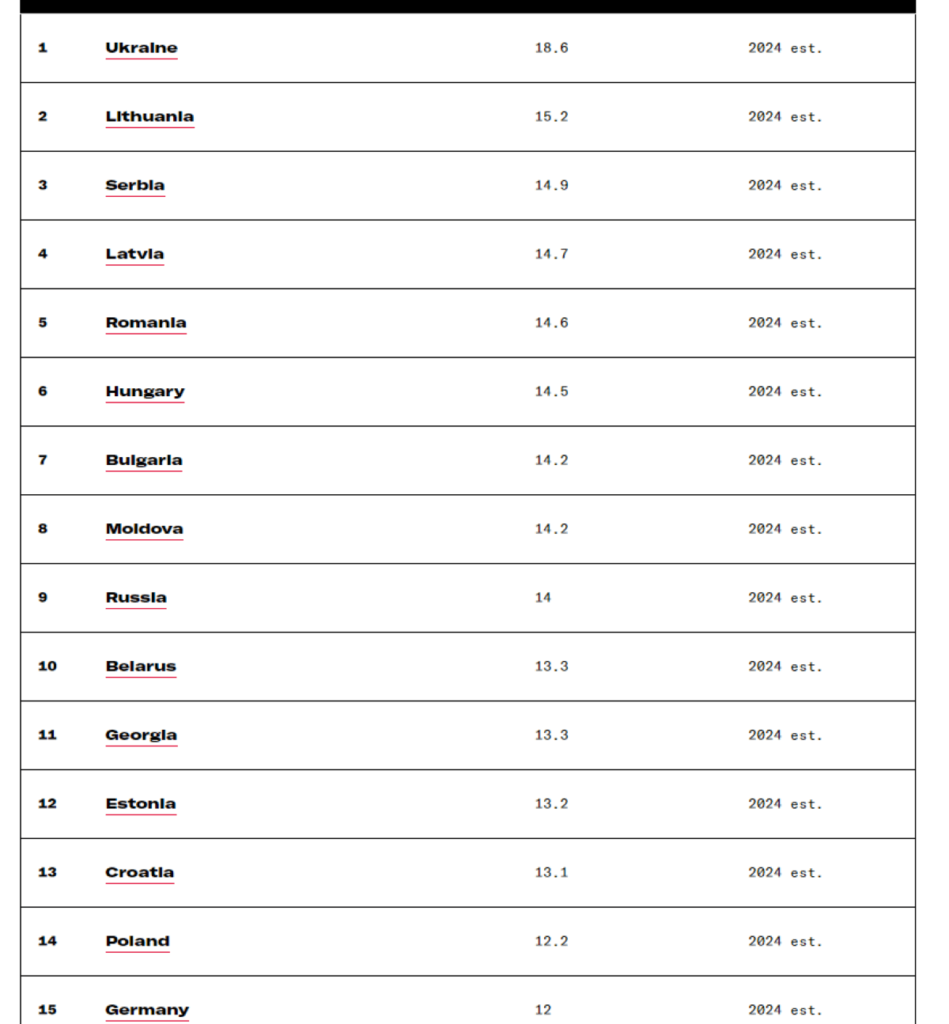This screenshot has width=949, height=1024.
Task: Open the Hungary link
Action: (145, 392)
